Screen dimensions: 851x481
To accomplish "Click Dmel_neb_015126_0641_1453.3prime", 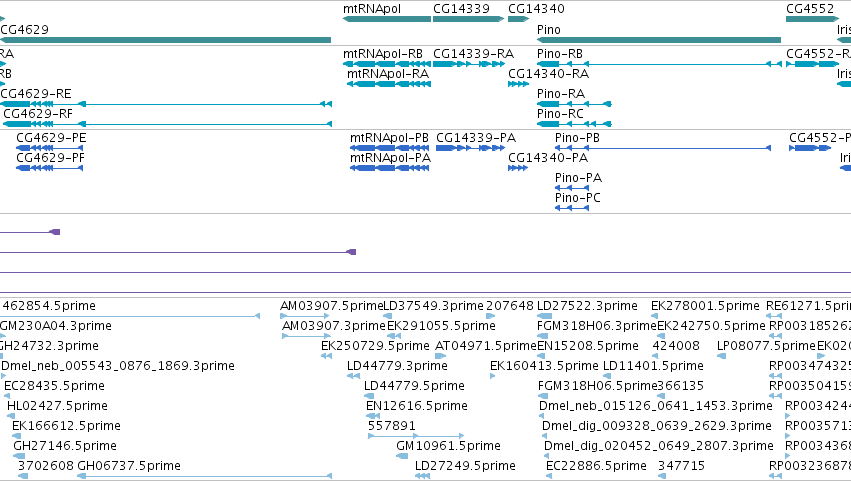I will [656, 406].
